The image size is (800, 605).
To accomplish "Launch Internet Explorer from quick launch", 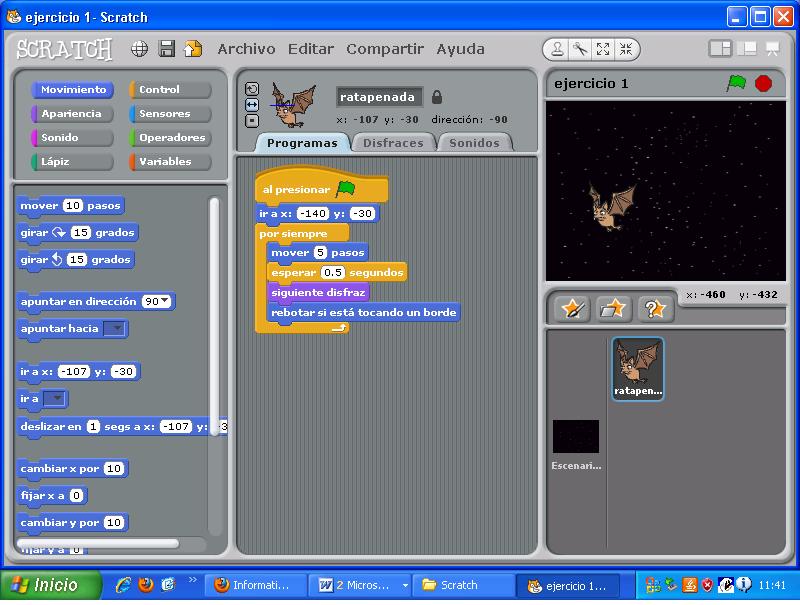I will click(123, 585).
